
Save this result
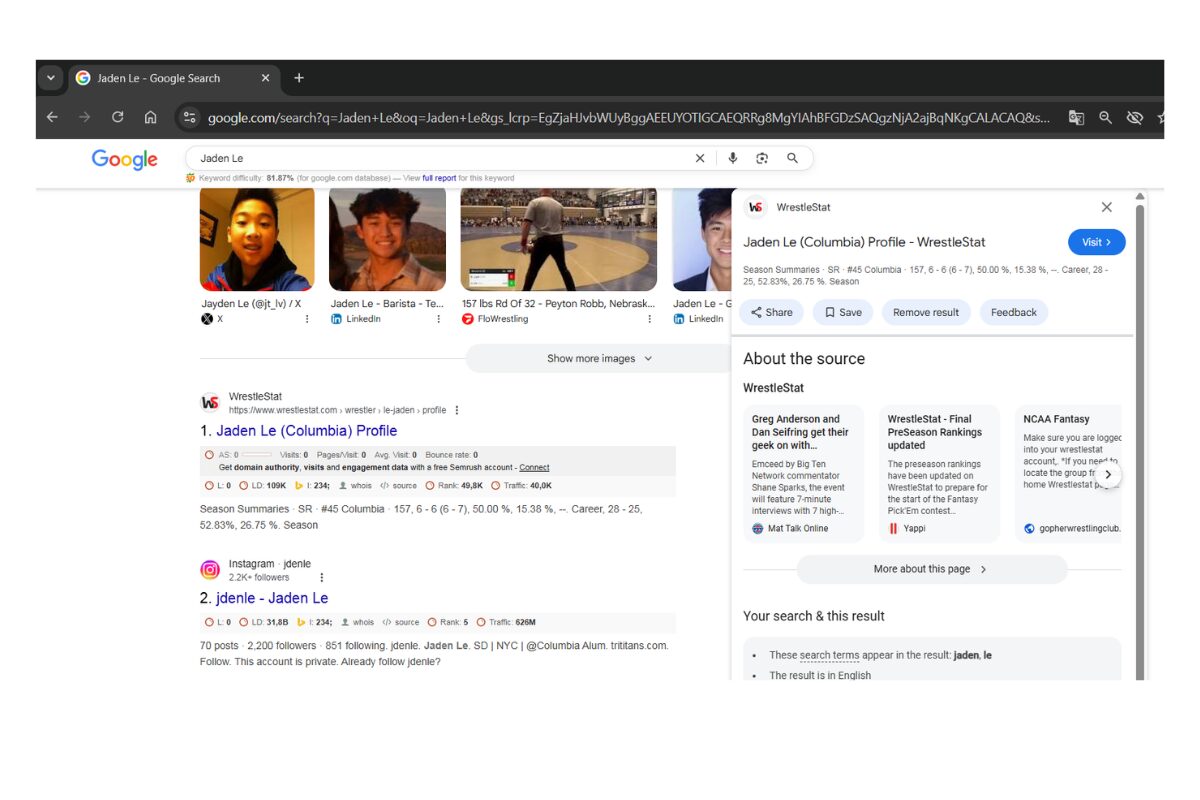843,312
